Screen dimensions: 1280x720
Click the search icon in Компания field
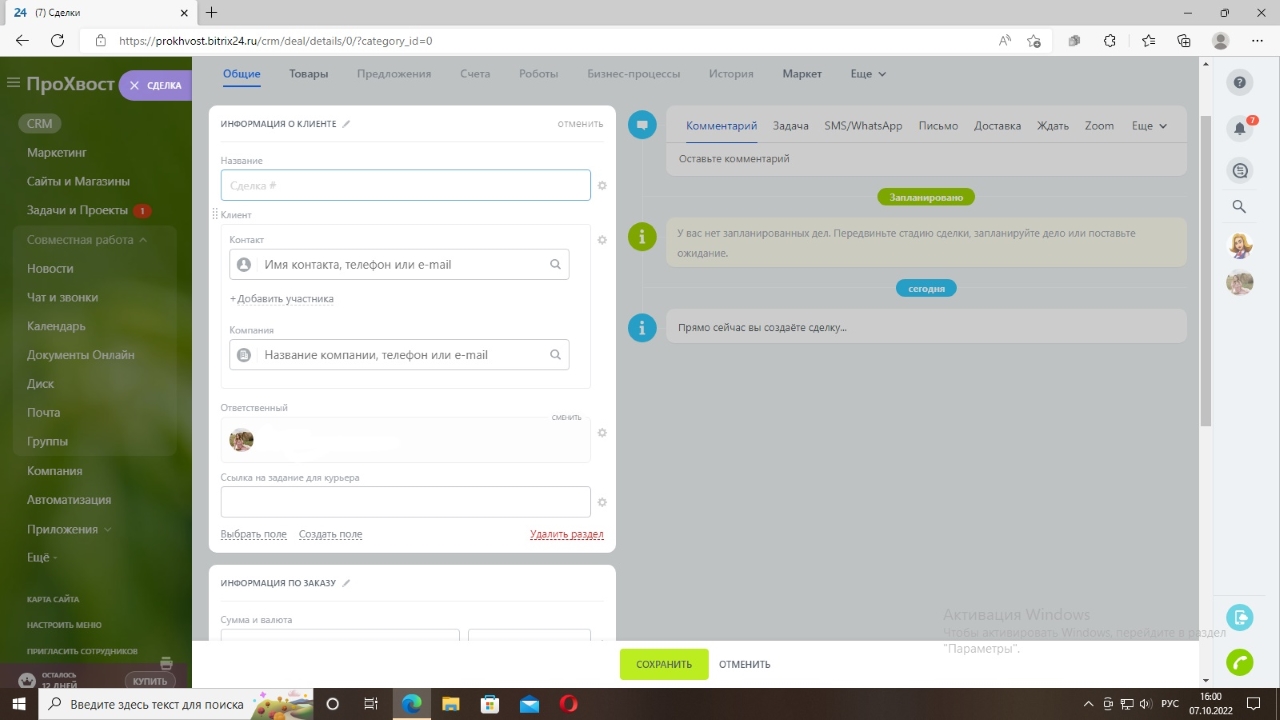(x=555, y=355)
